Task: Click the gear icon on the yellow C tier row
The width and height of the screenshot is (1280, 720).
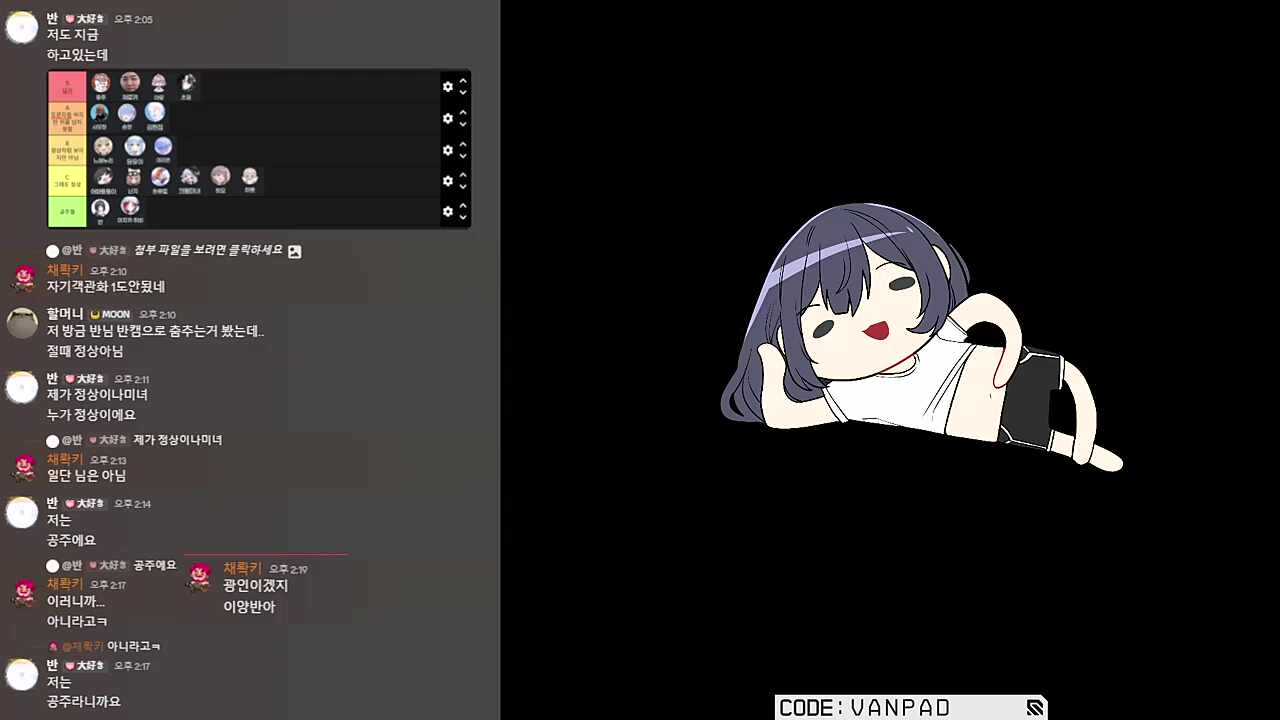Action: (x=447, y=181)
